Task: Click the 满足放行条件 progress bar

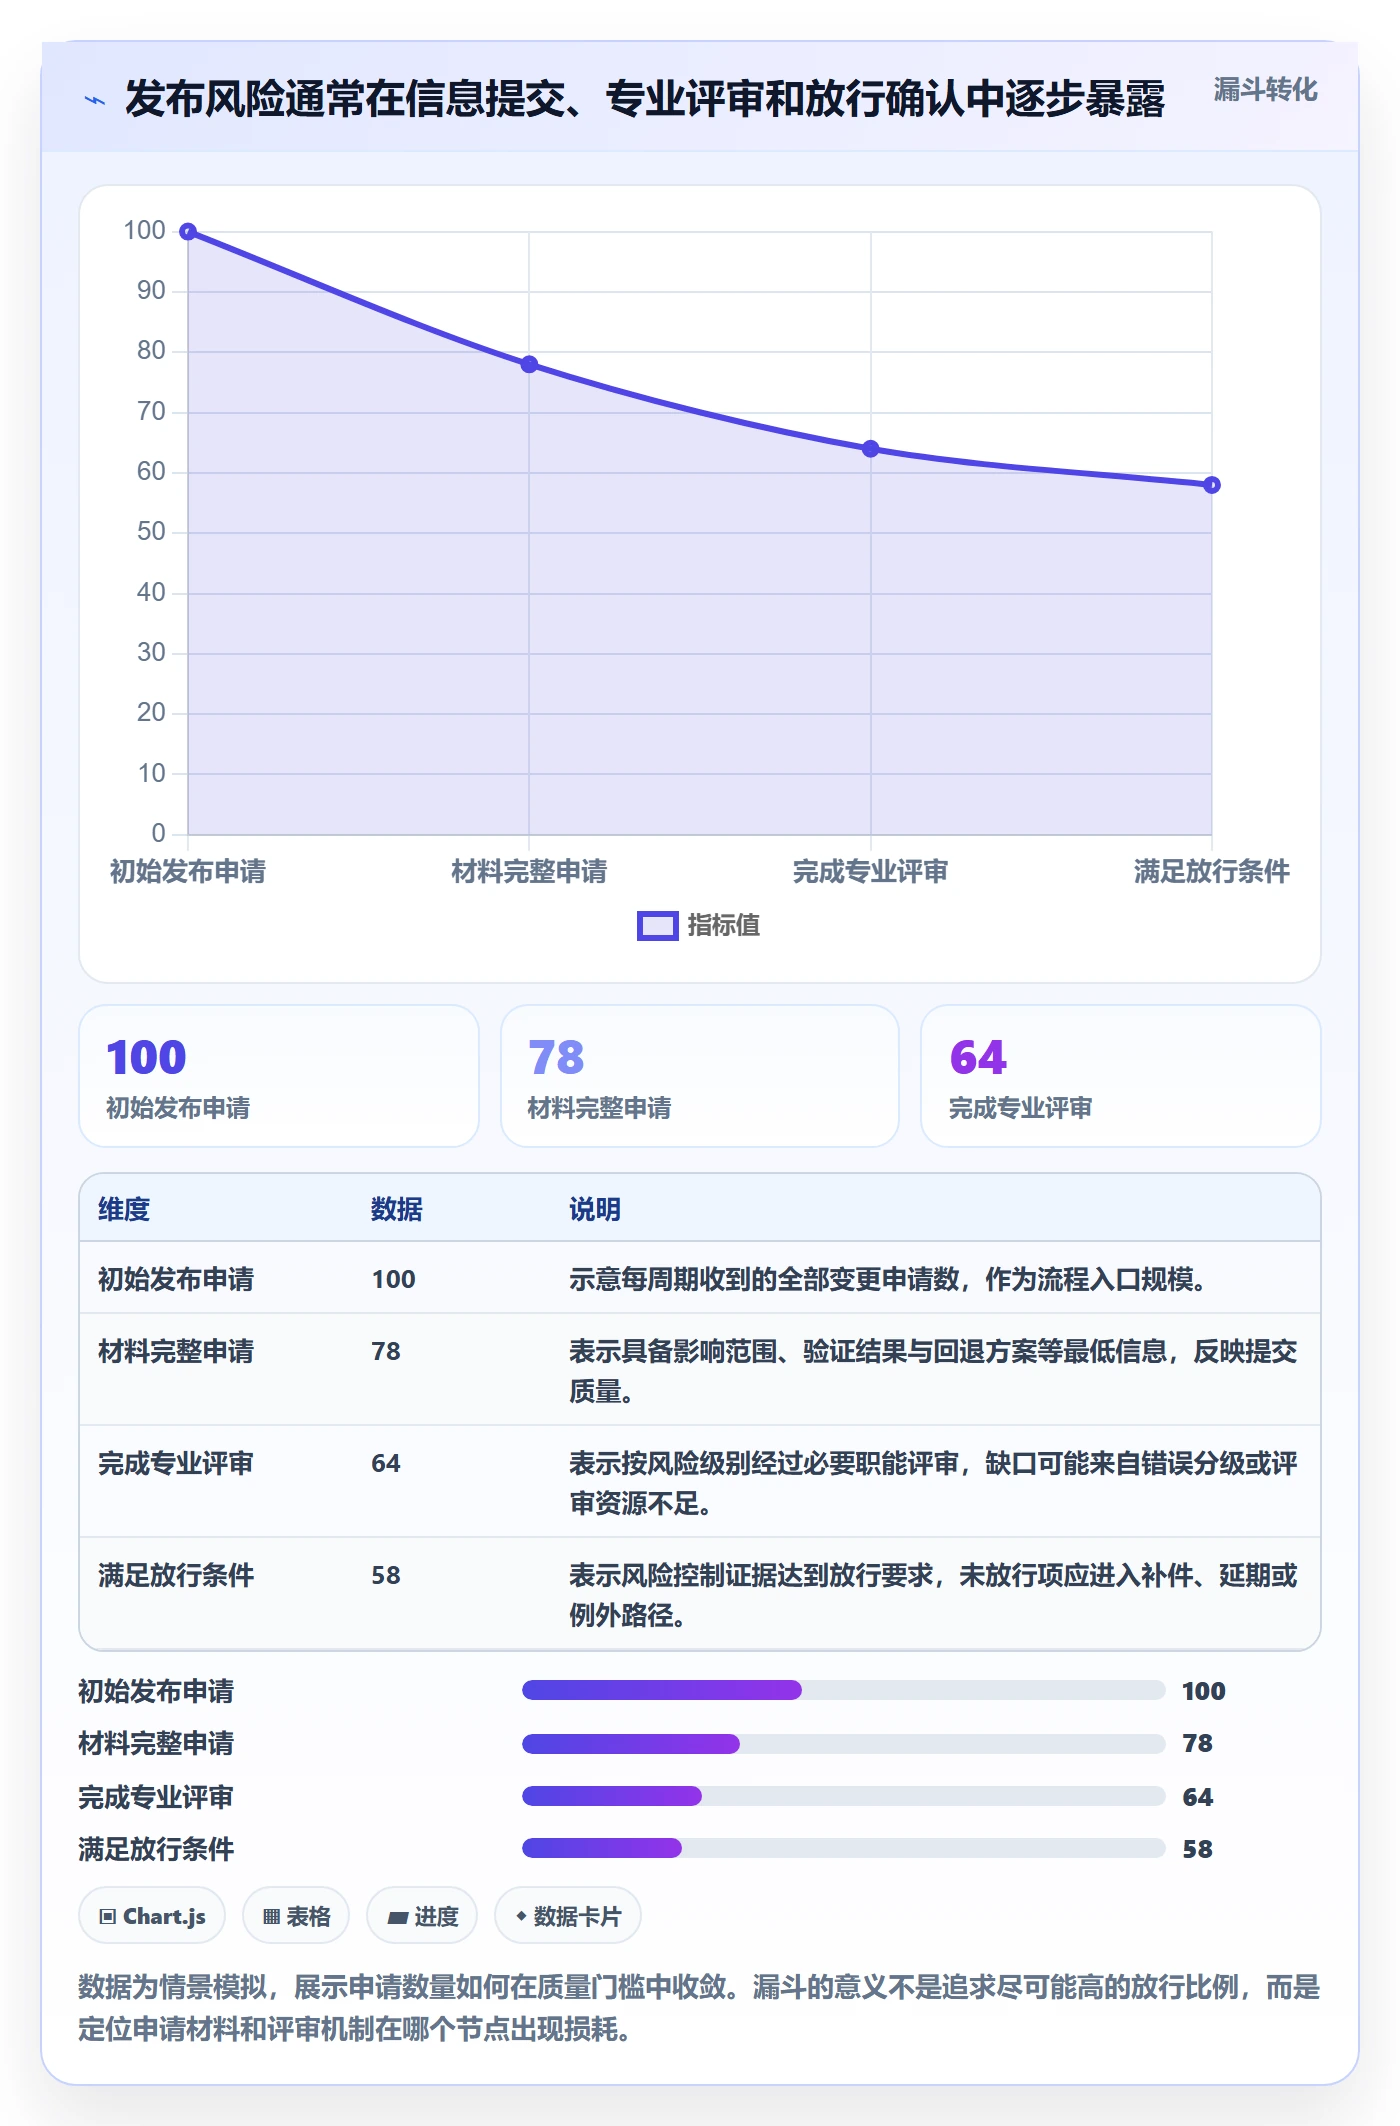Action: click(x=843, y=1848)
